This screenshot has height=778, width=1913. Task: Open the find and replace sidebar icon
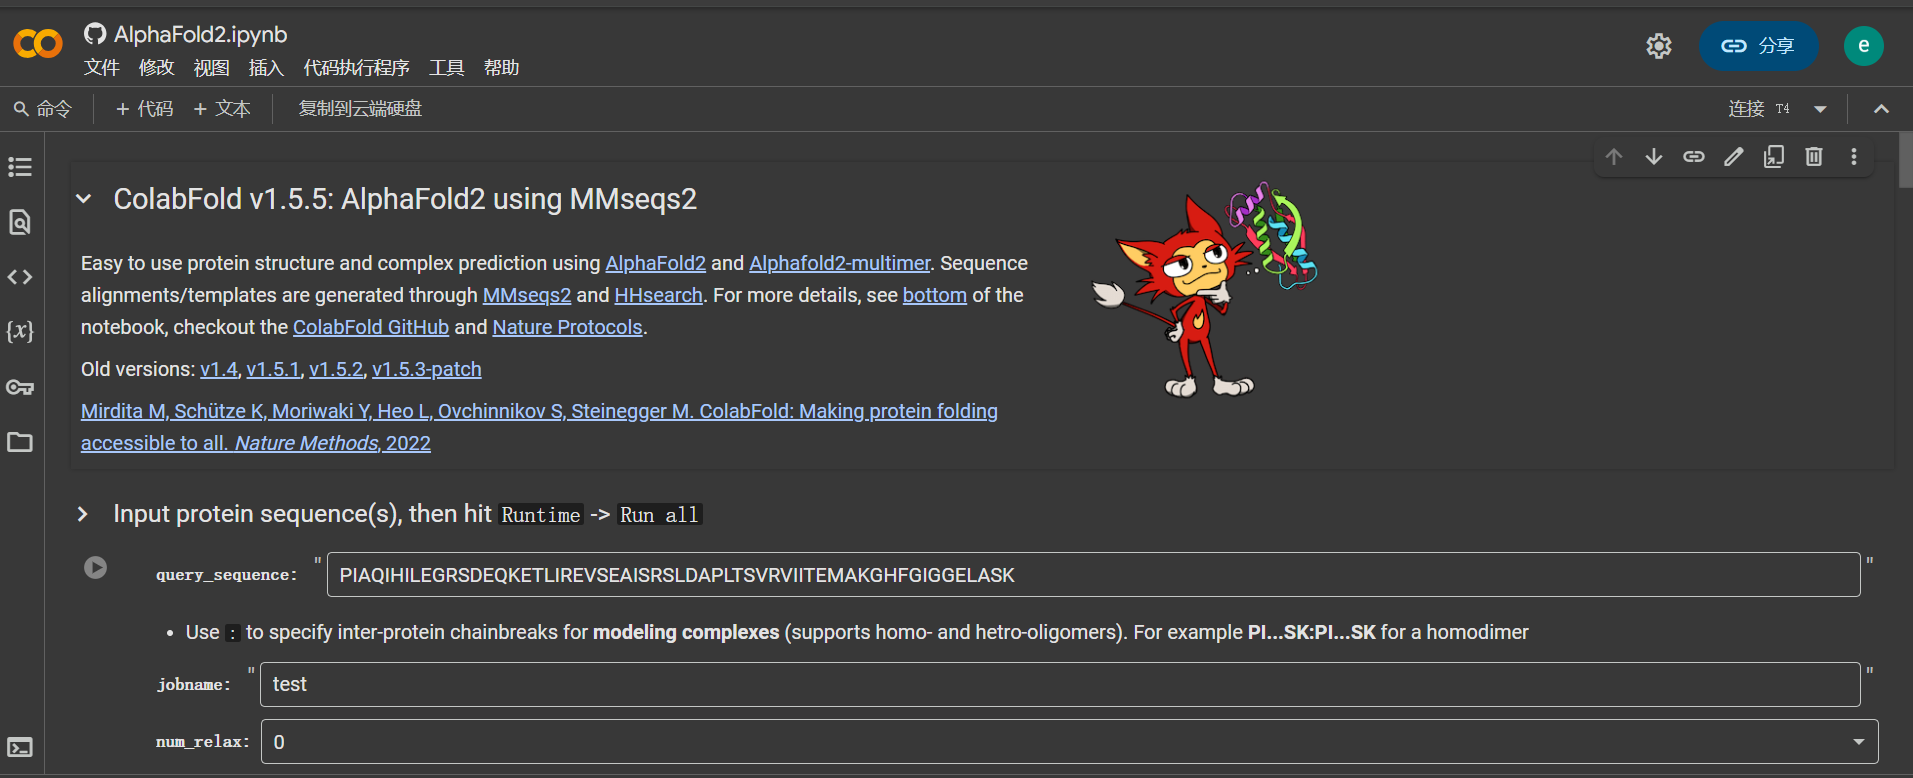(20, 222)
